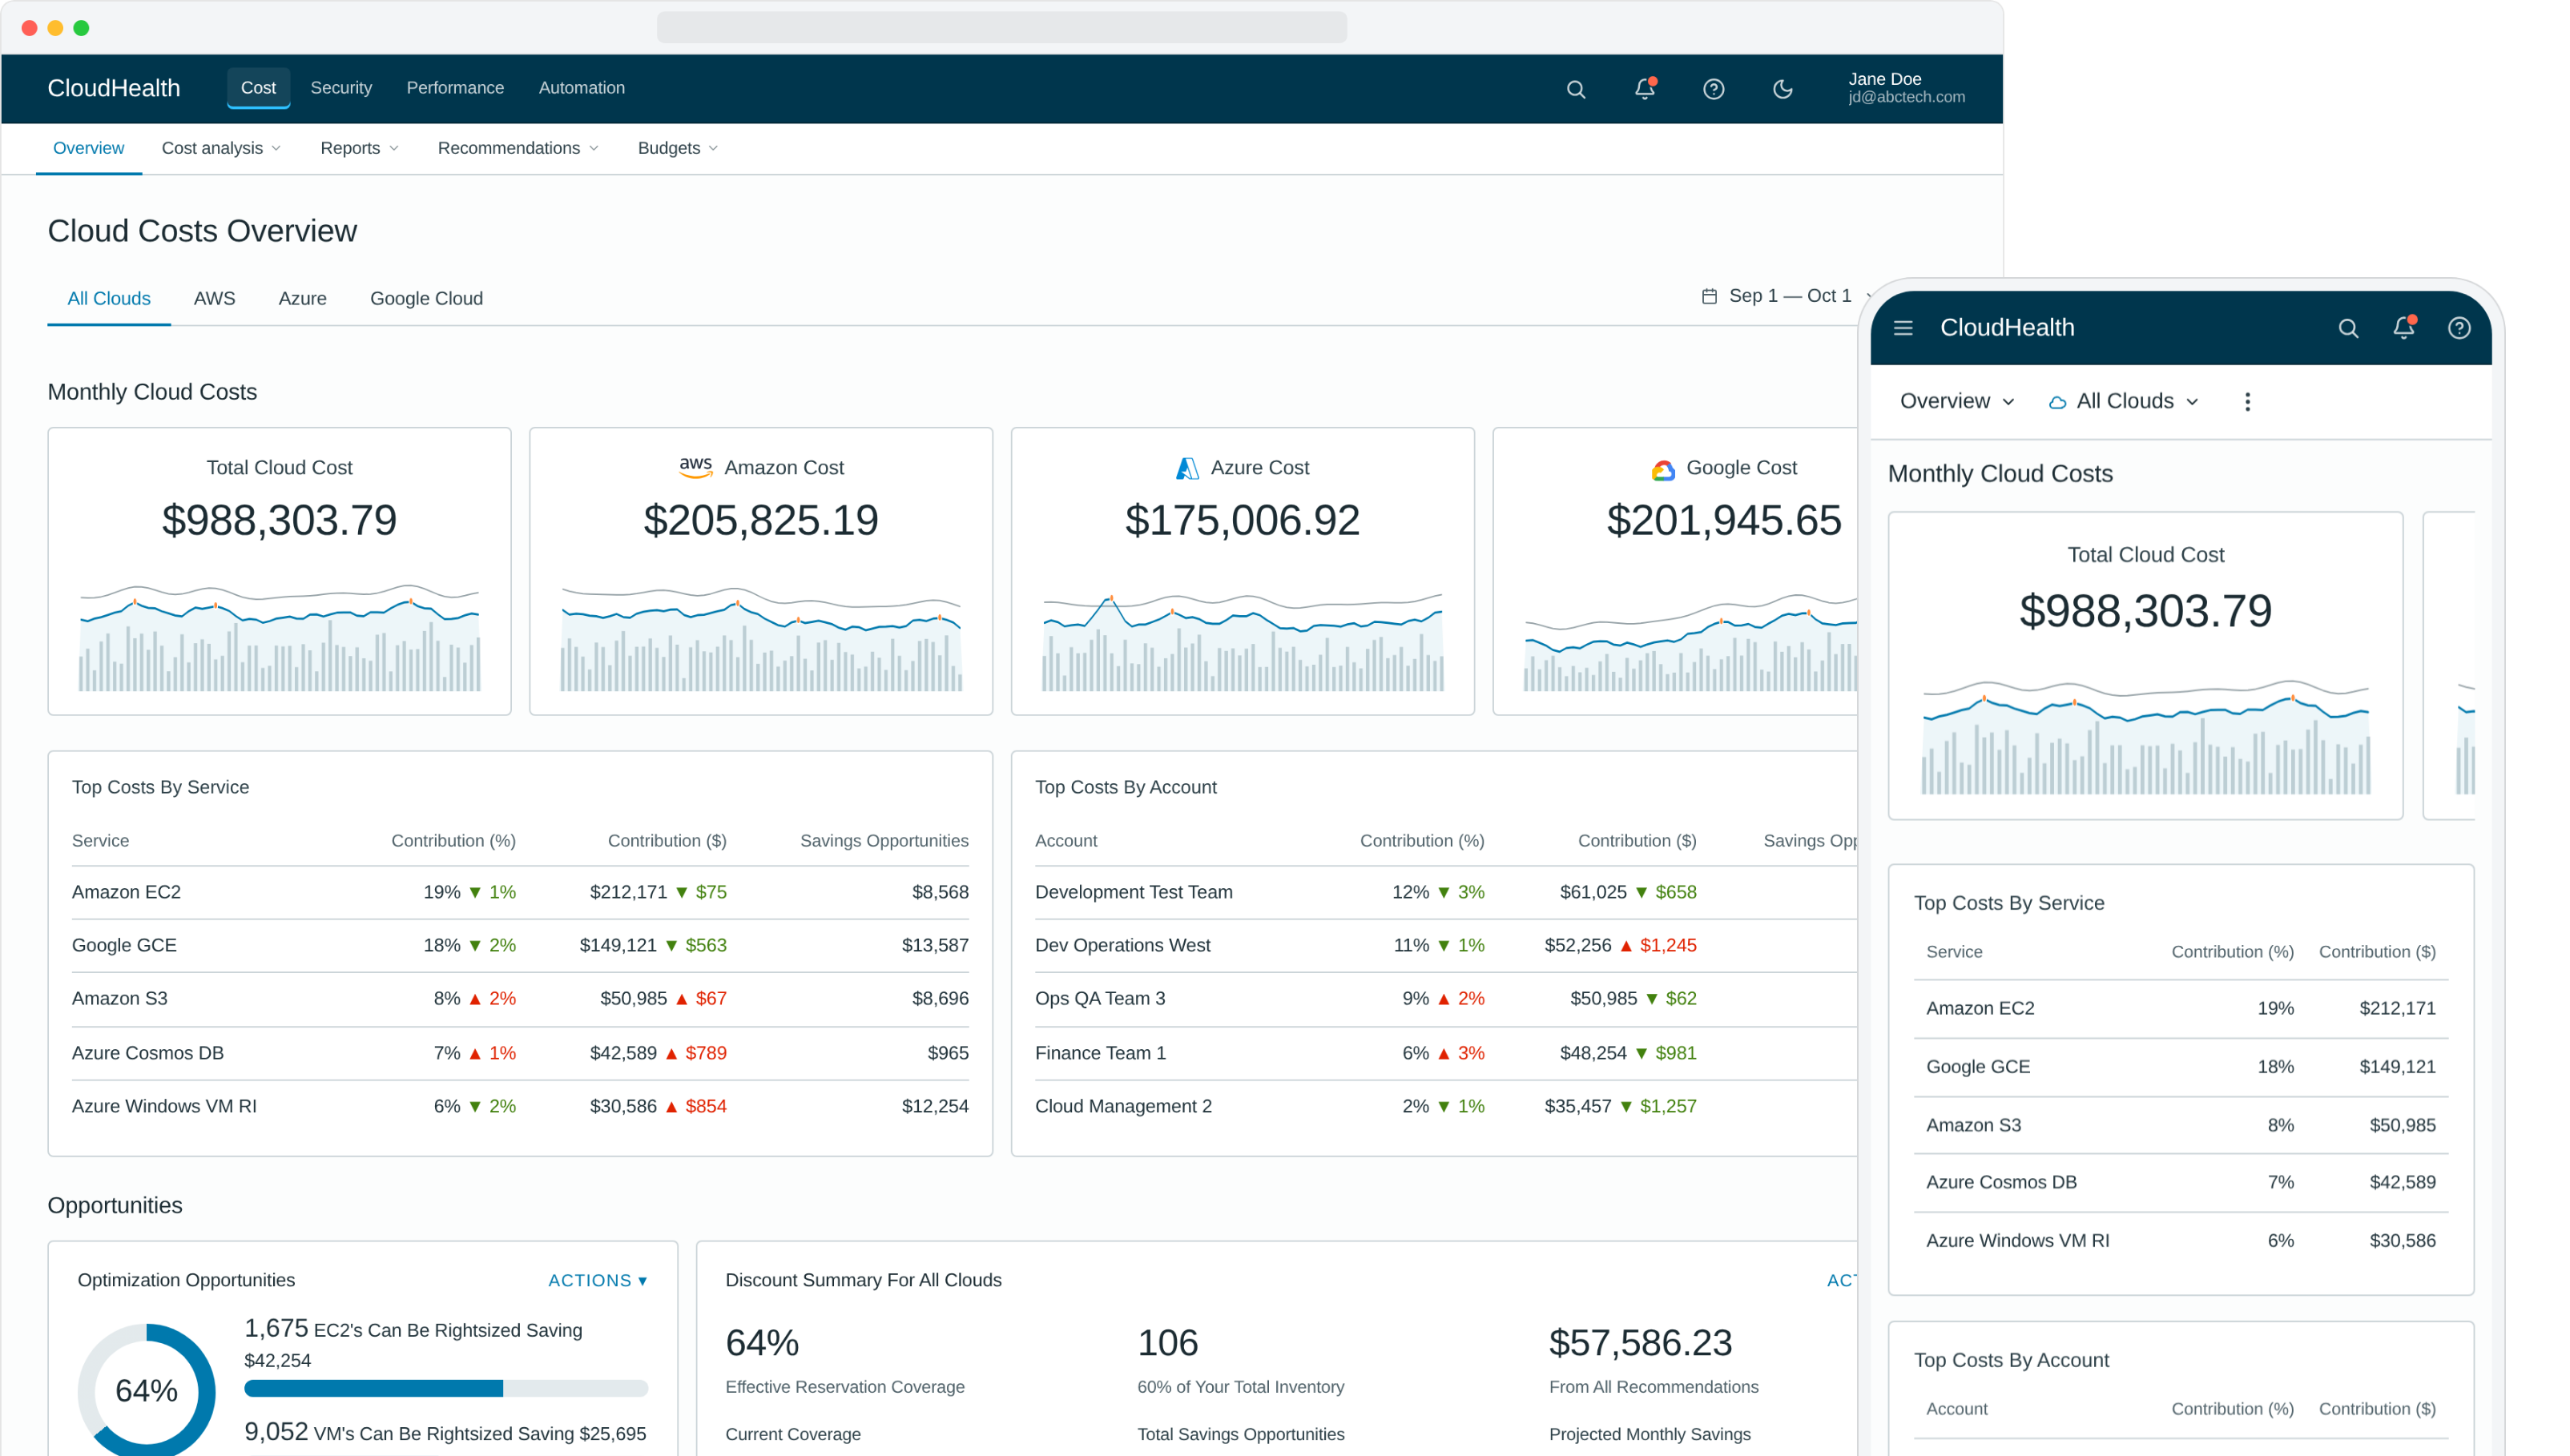Click Finance Team 1 account row
This screenshot has width=2570, height=1456.
tap(1445, 1053)
